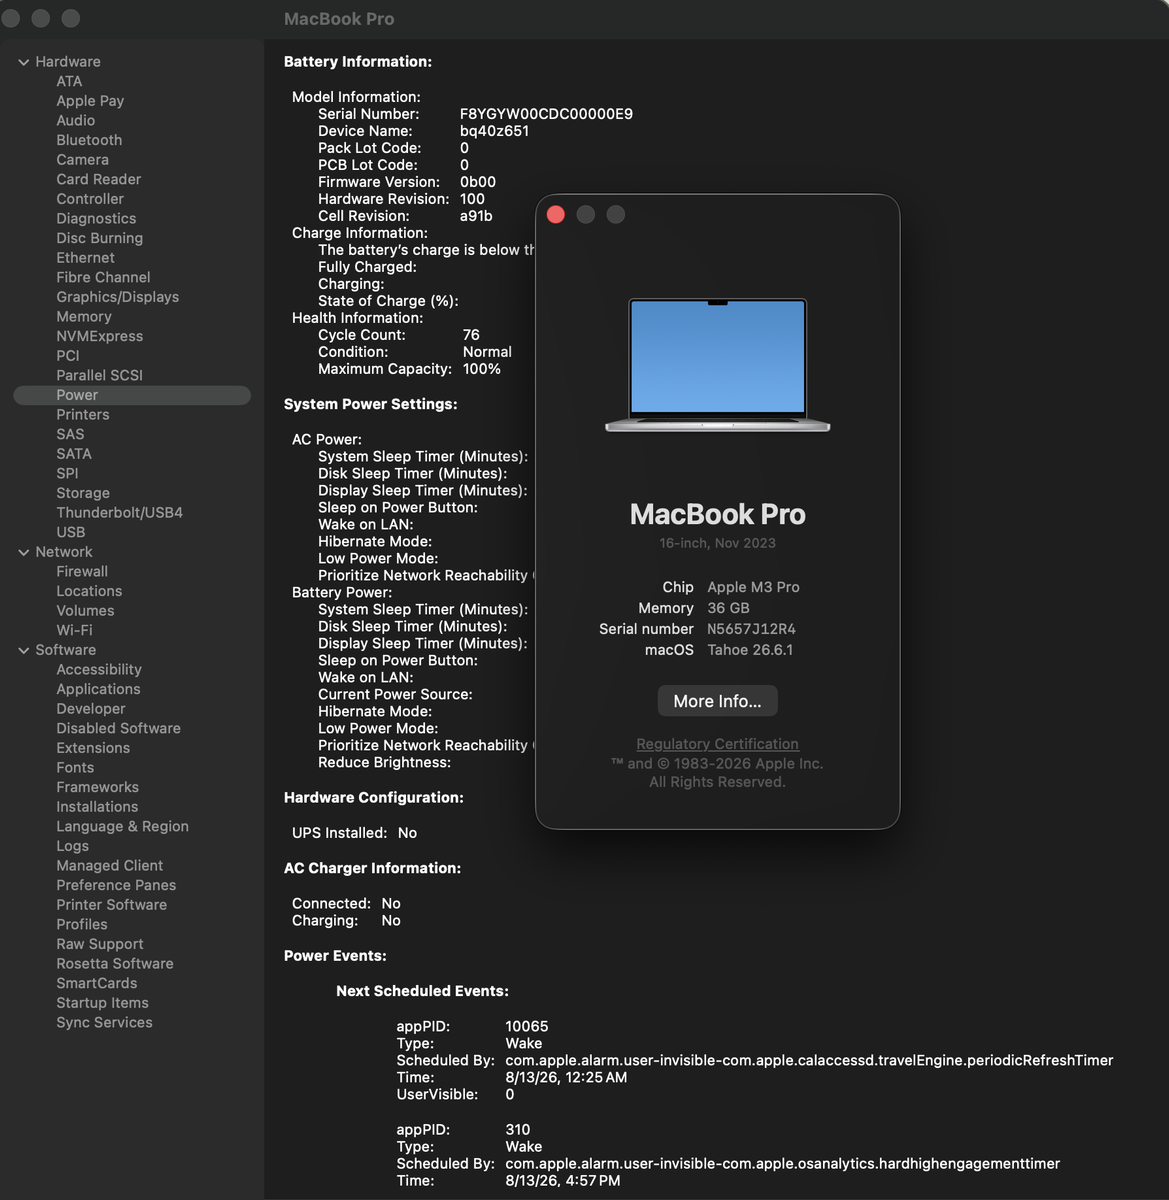Select SATA in the sidebar

point(74,454)
